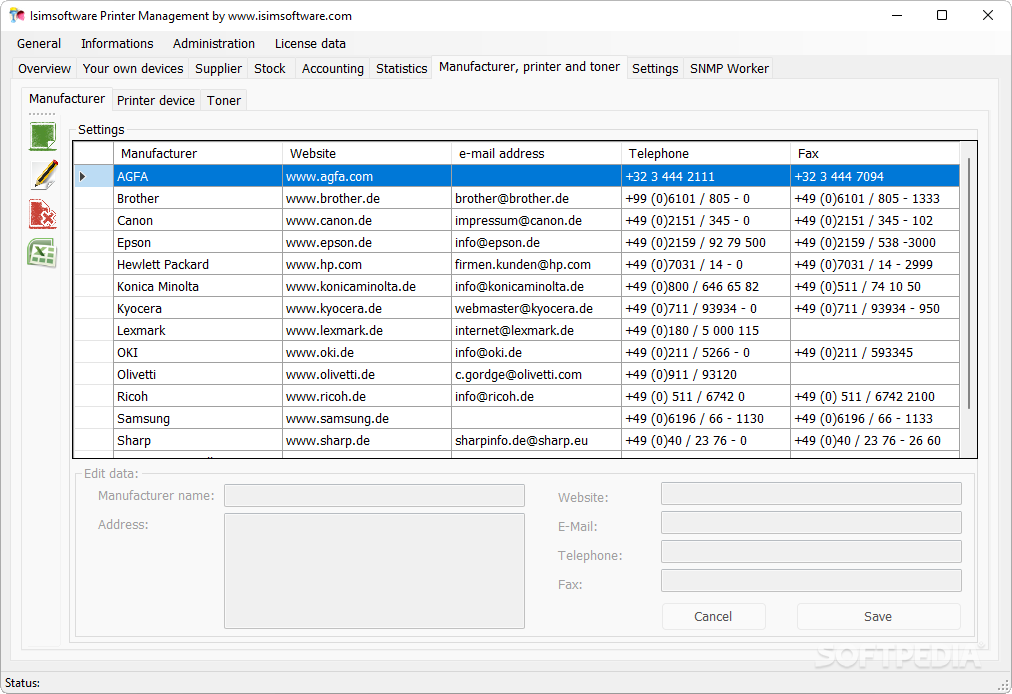Image resolution: width=1012 pixels, height=694 pixels.
Task: Click the pencil edit manufacturer icon
Action: coord(44,175)
